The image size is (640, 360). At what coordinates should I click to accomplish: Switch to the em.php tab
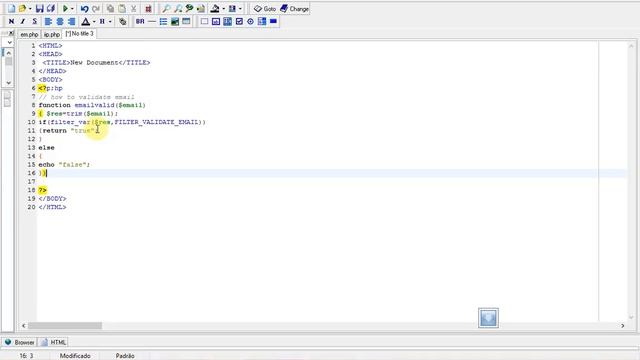click(x=29, y=35)
